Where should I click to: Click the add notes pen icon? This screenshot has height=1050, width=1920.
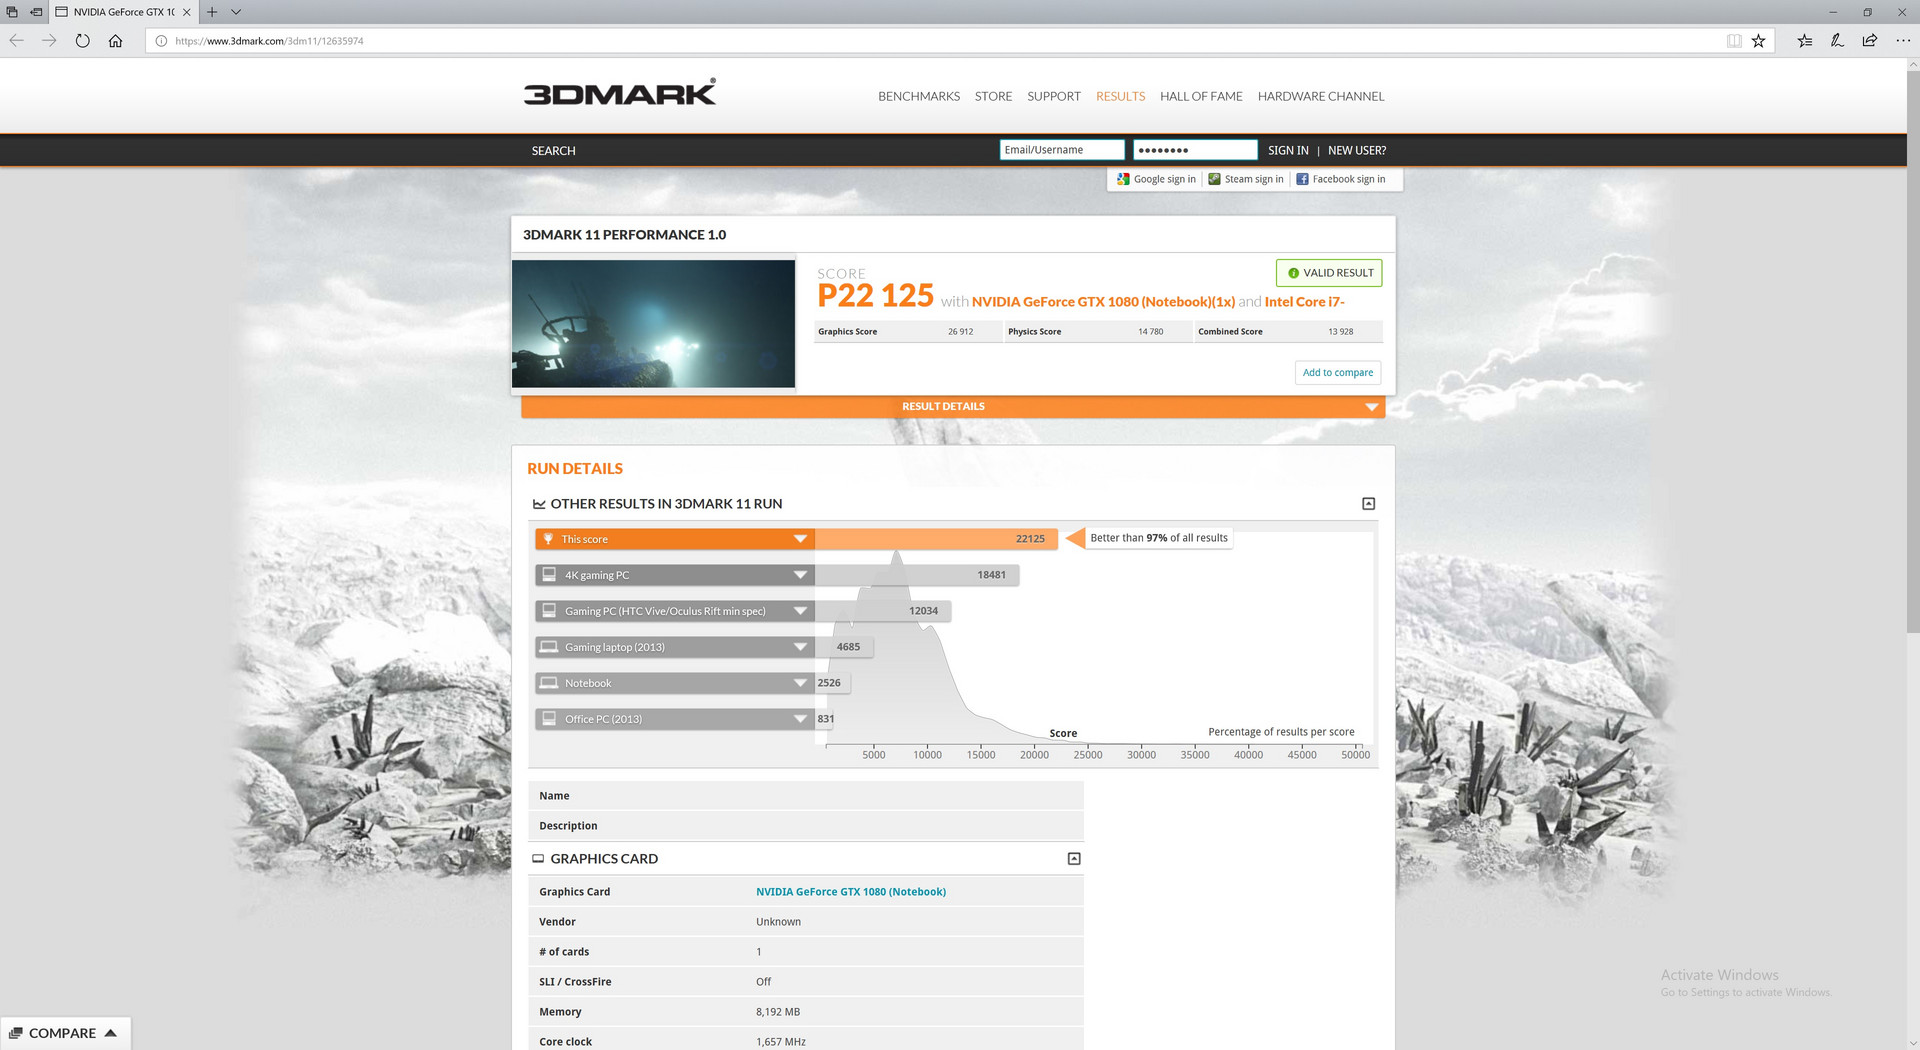[x=1837, y=41]
